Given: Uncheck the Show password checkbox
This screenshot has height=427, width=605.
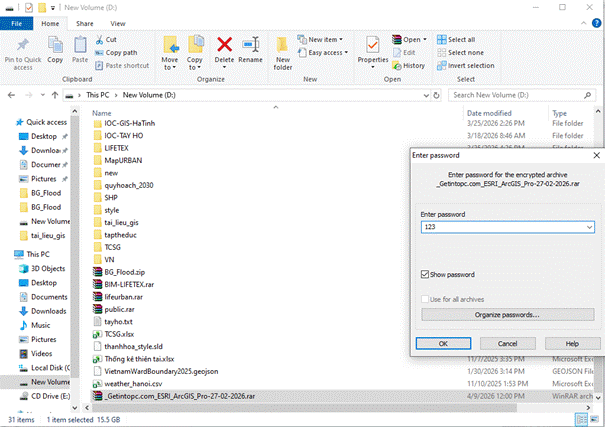Looking at the screenshot, I should click(426, 274).
